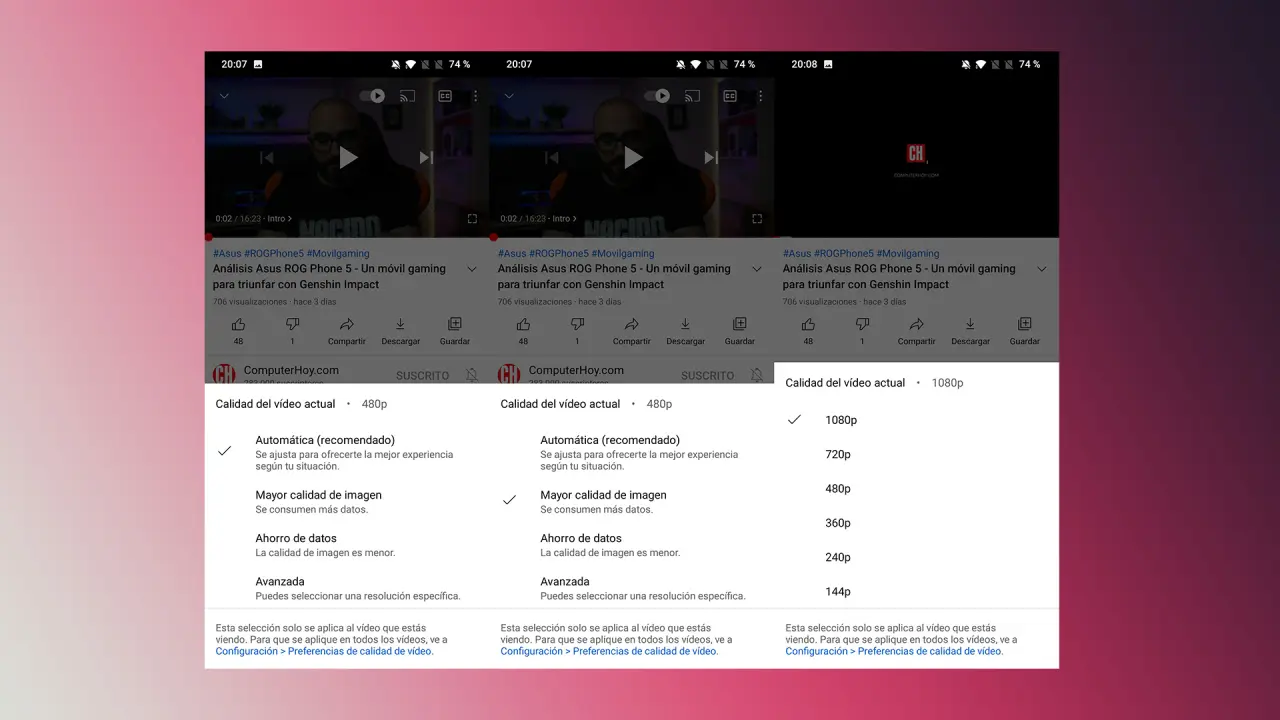The height and width of the screenshot is (720, 1280).
Task: Open the Configuración preferences link in the rightmost screen
Action: click(x=893, y=651)
